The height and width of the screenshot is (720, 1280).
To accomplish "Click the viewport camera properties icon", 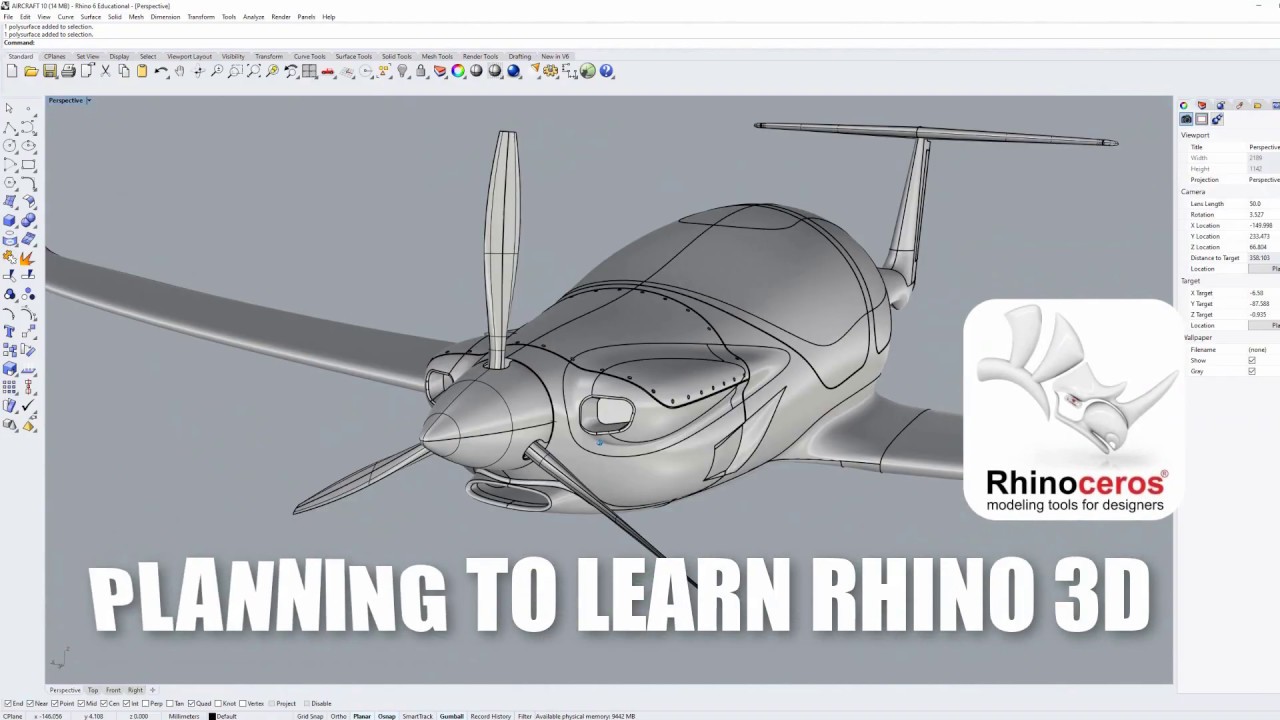I will click(1186, 119).
